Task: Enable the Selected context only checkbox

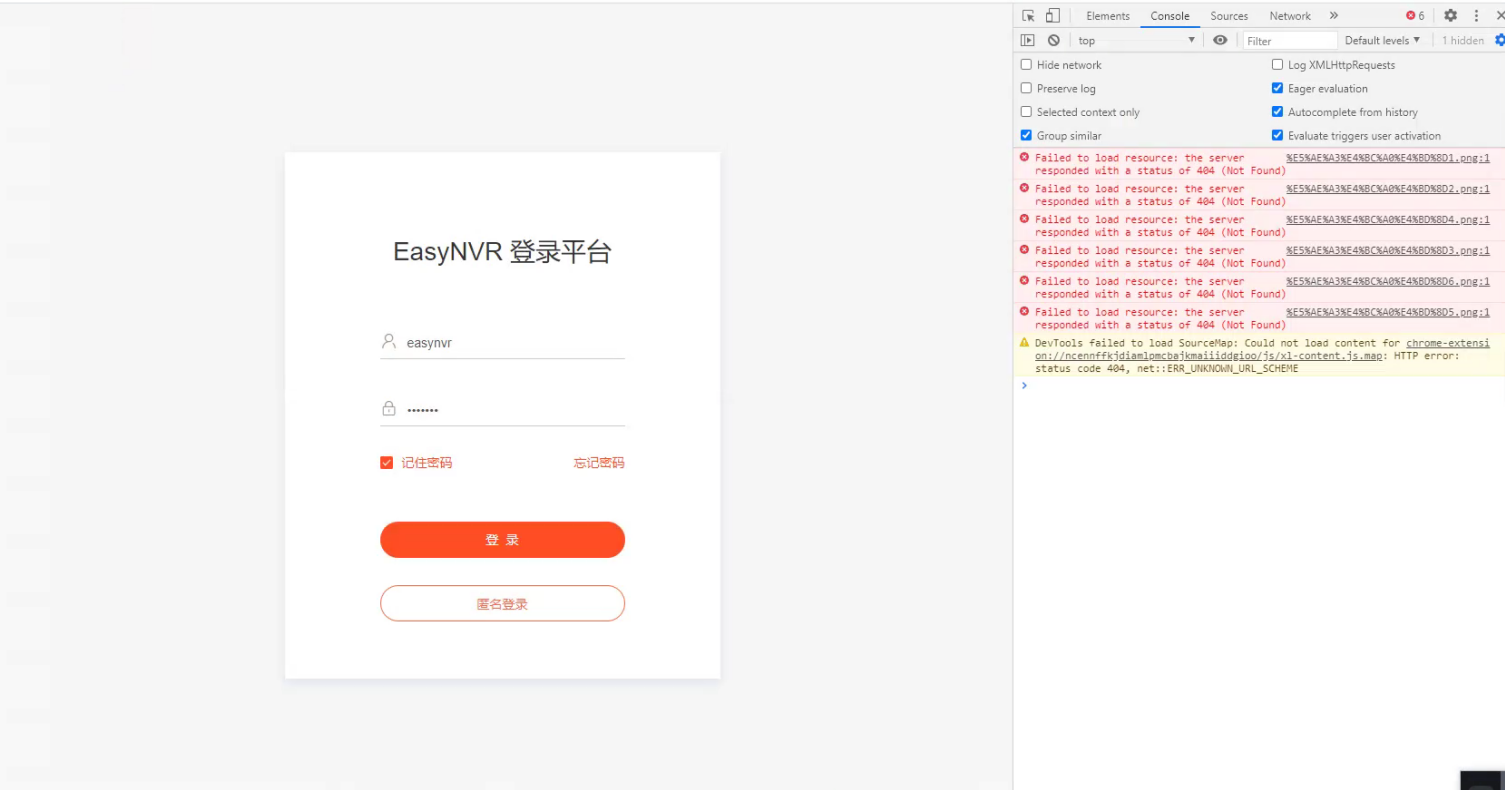Action: (1026, 112)
